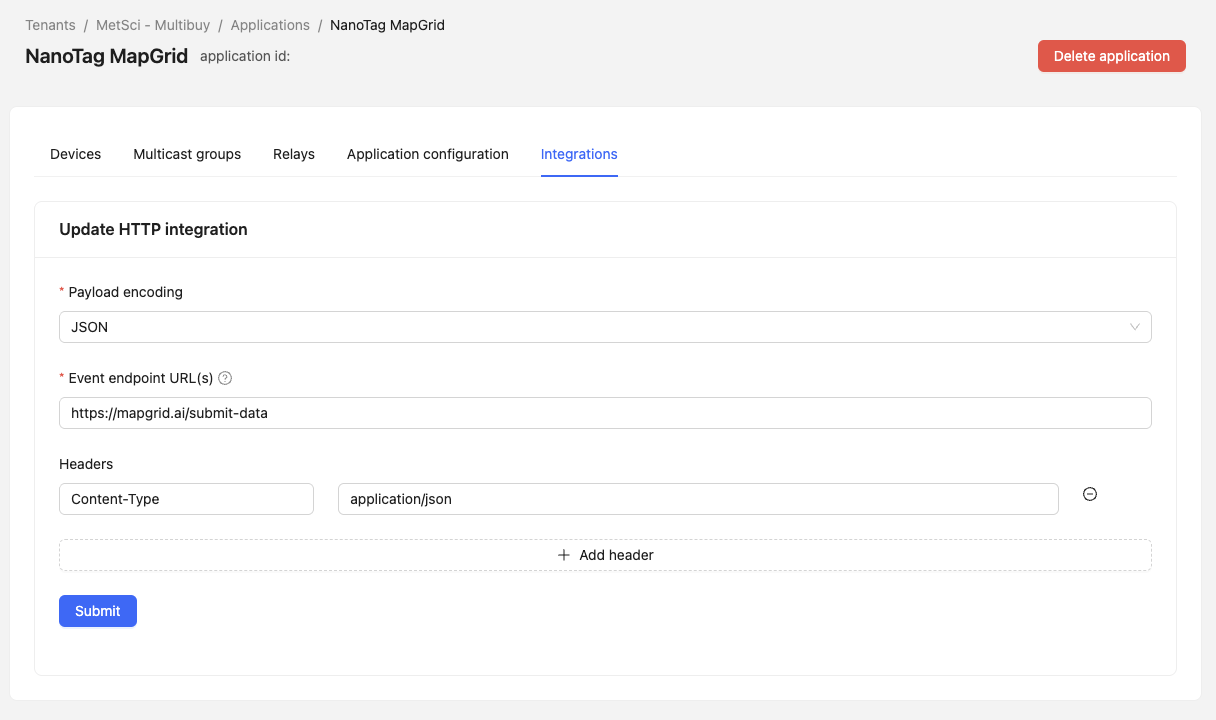This screenshot has height=720, width=1216.
Task: Click the required asterisk before Event endpoint URL(s)
Action: pos(60,378)
